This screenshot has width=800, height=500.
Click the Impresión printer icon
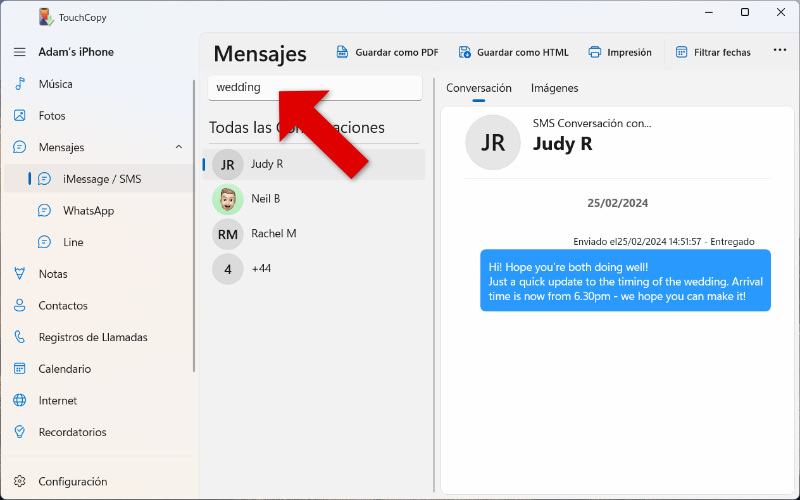click(x=594, y=52)
